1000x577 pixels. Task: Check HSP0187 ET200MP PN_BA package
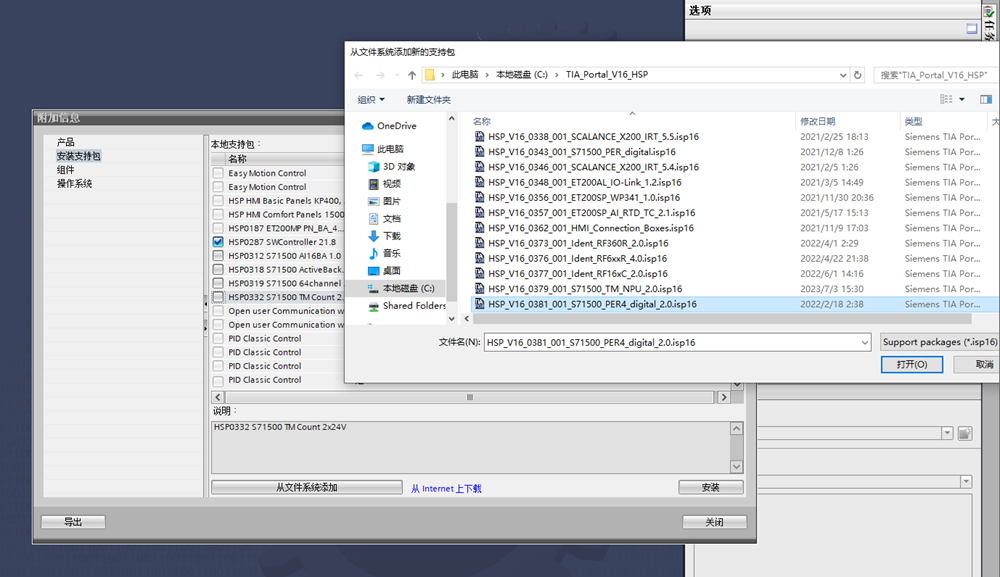(218, 228)
